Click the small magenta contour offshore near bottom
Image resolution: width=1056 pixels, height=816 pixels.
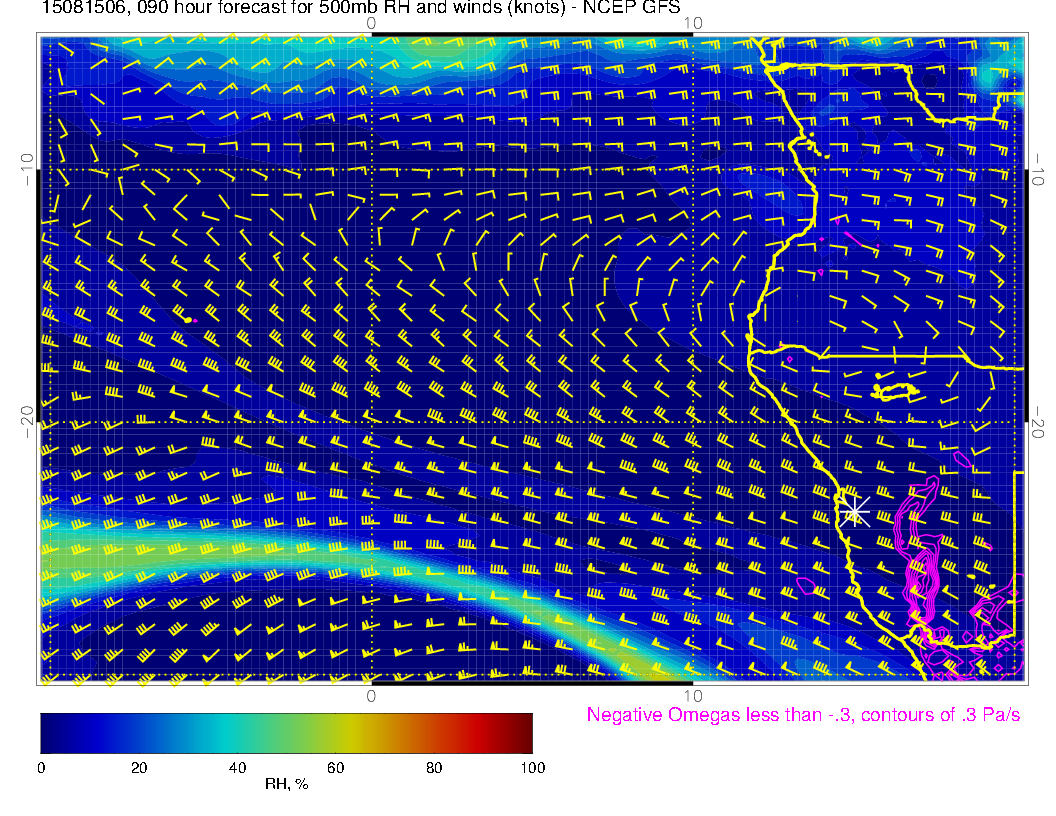[x=807, y=586]
